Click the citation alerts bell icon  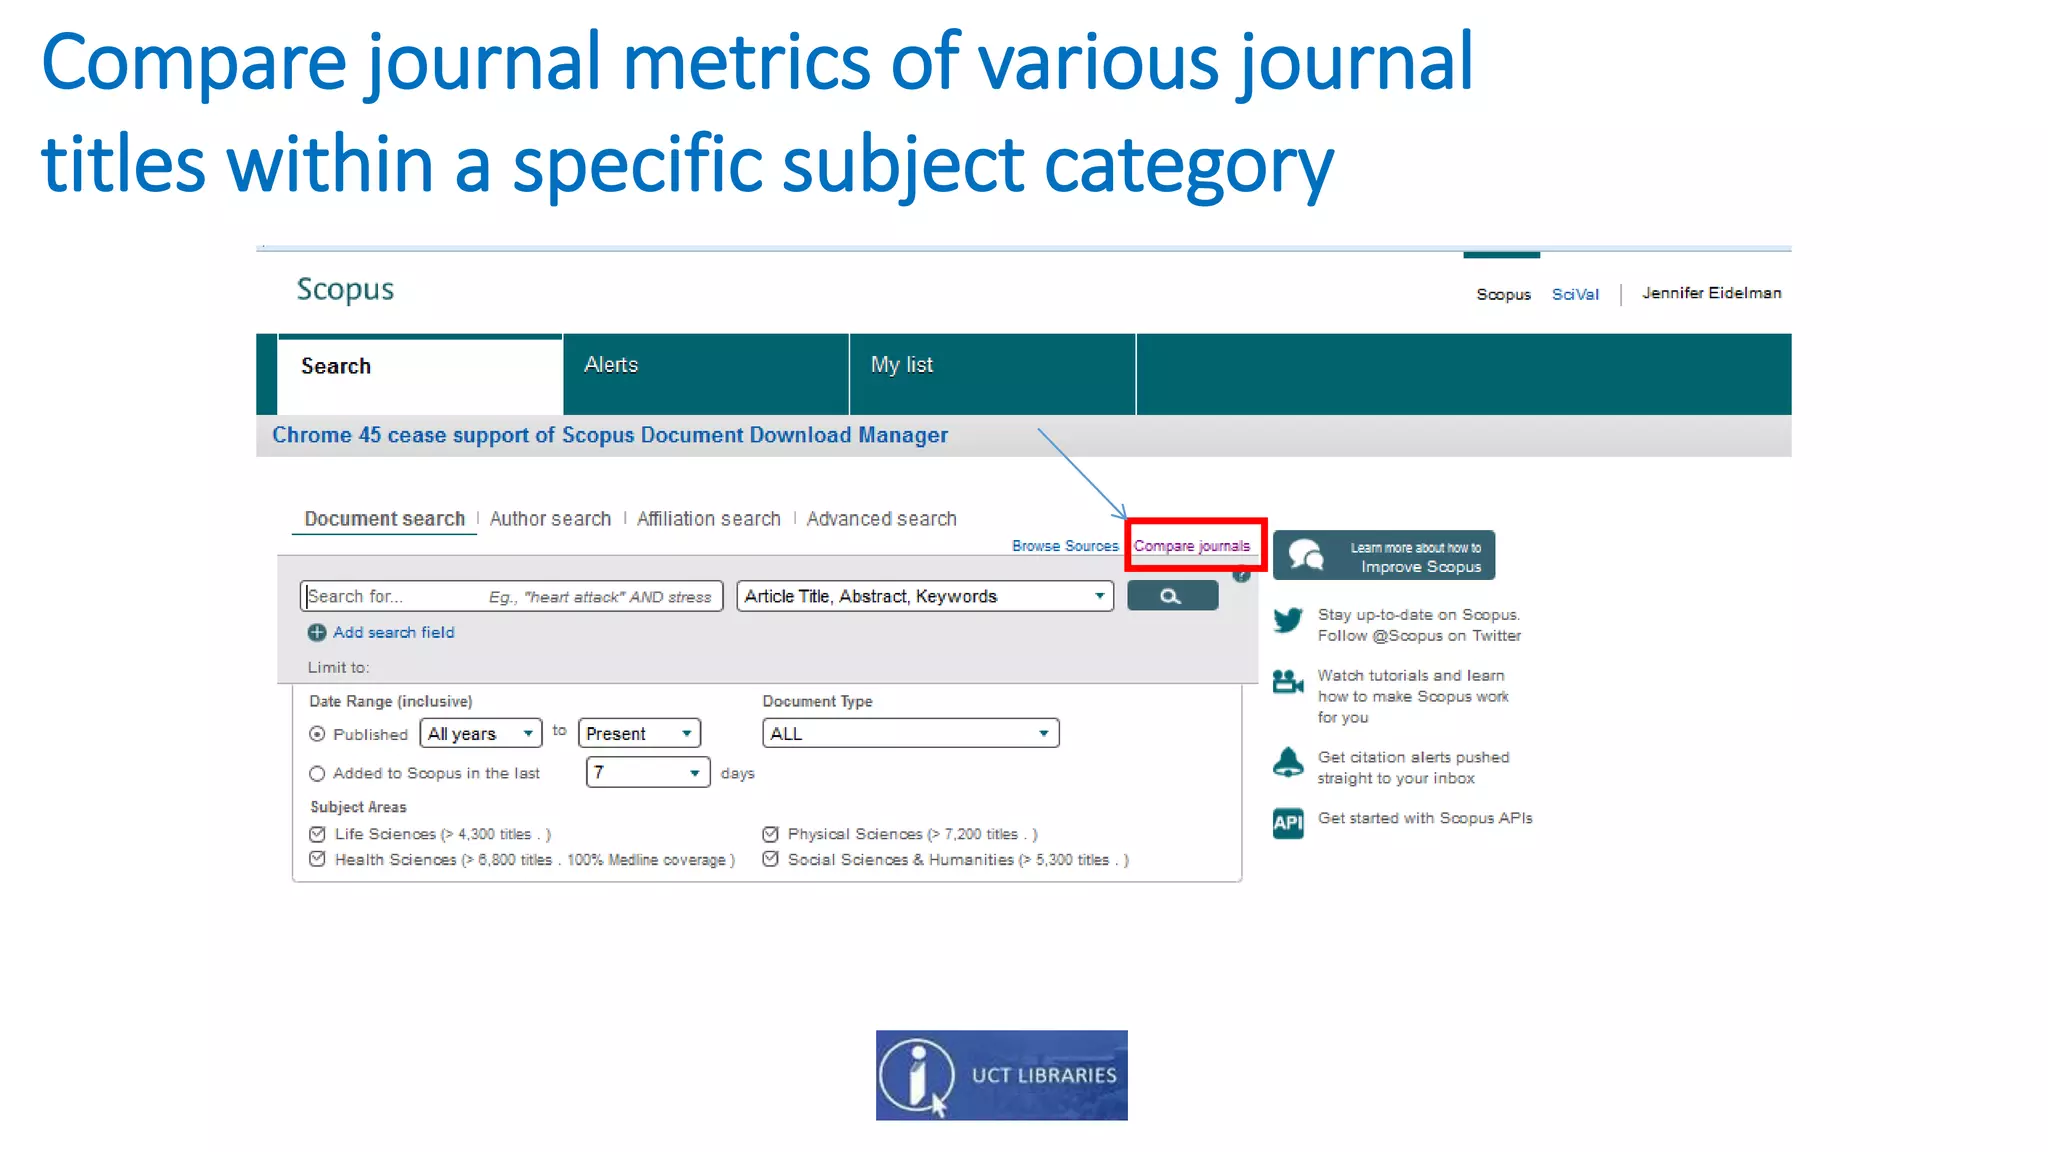(x=1288, y=763)
